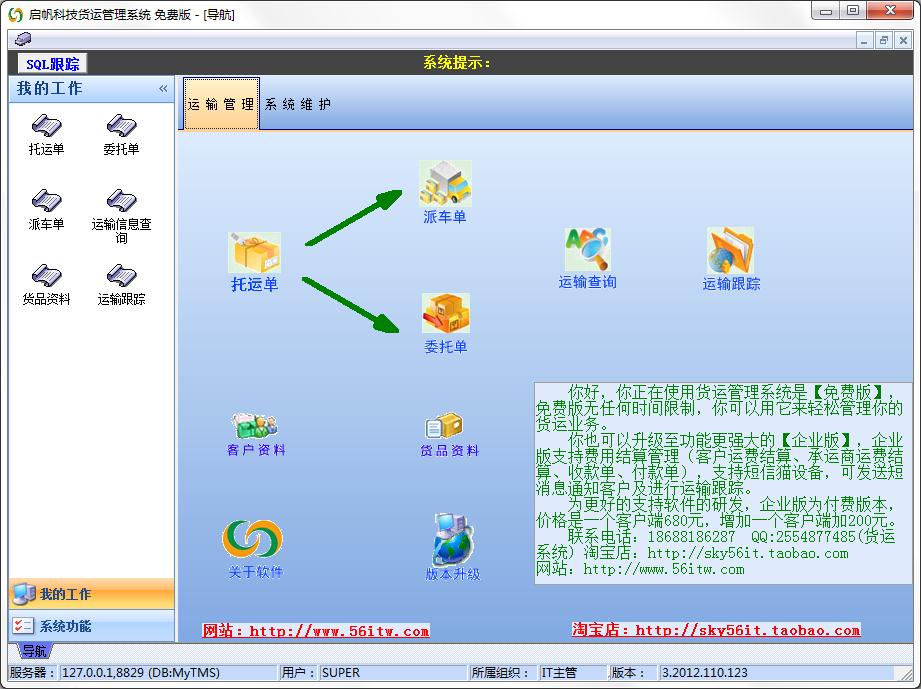Open 运输信息查询 in the sidebar
Image resolution: width=921 pixels, height=689 pixels.
tap(122, 216)
